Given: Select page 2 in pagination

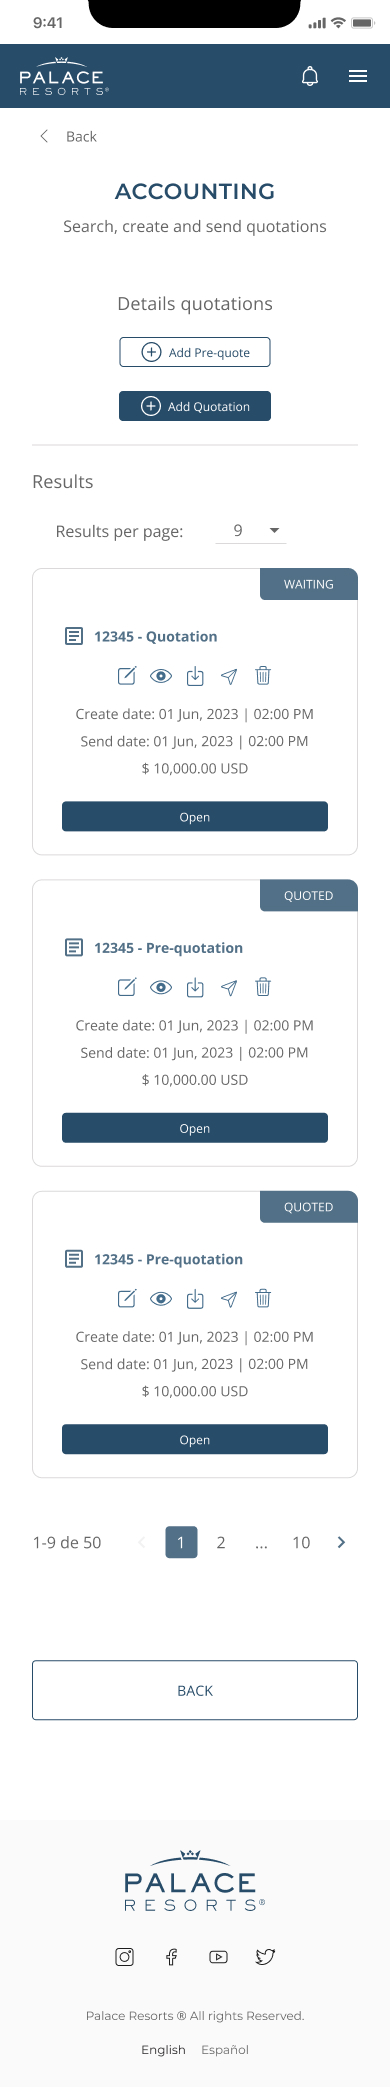Looking at the screenshot, I should (x=221, y=1542).
